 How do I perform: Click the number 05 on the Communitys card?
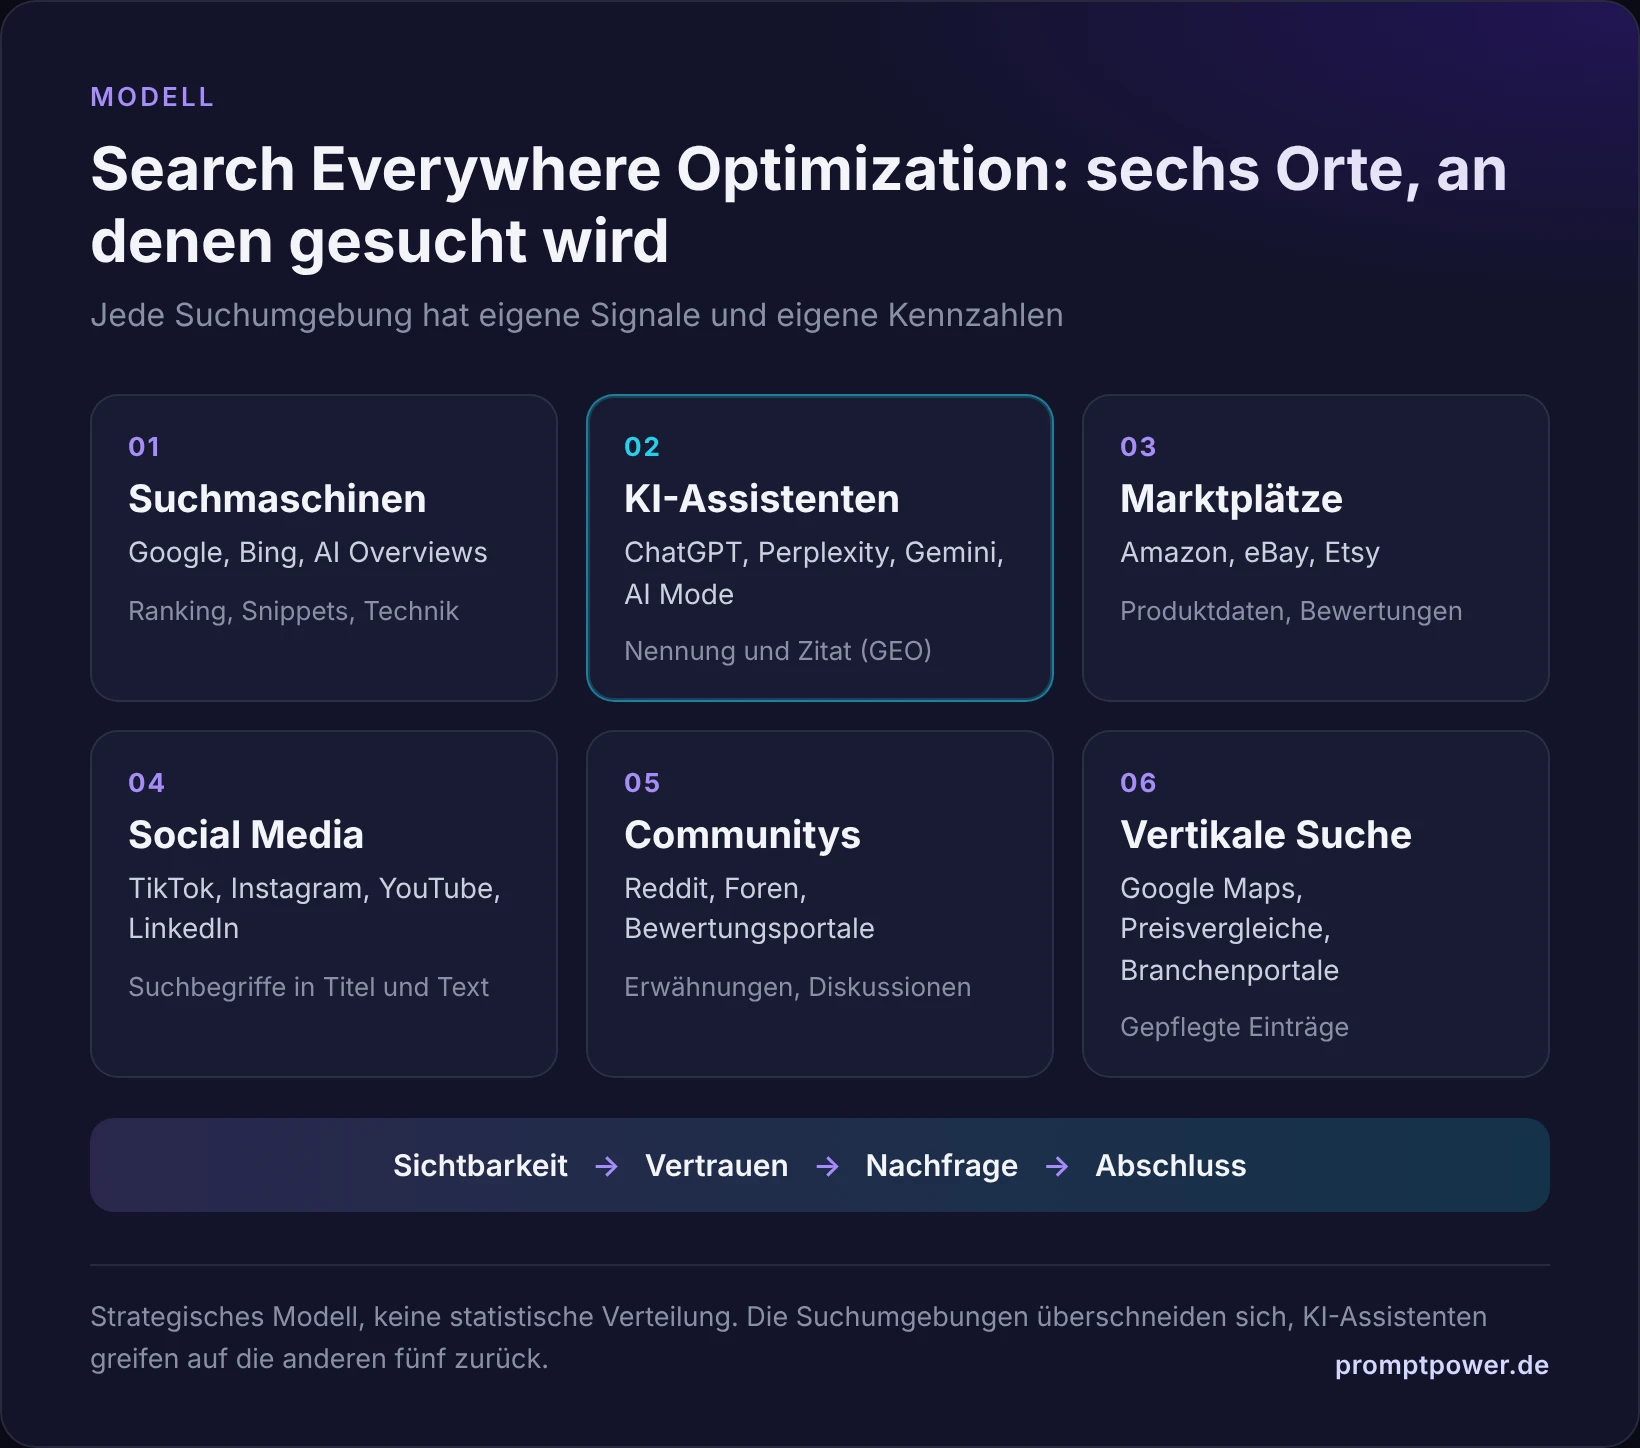coord(642,783)
